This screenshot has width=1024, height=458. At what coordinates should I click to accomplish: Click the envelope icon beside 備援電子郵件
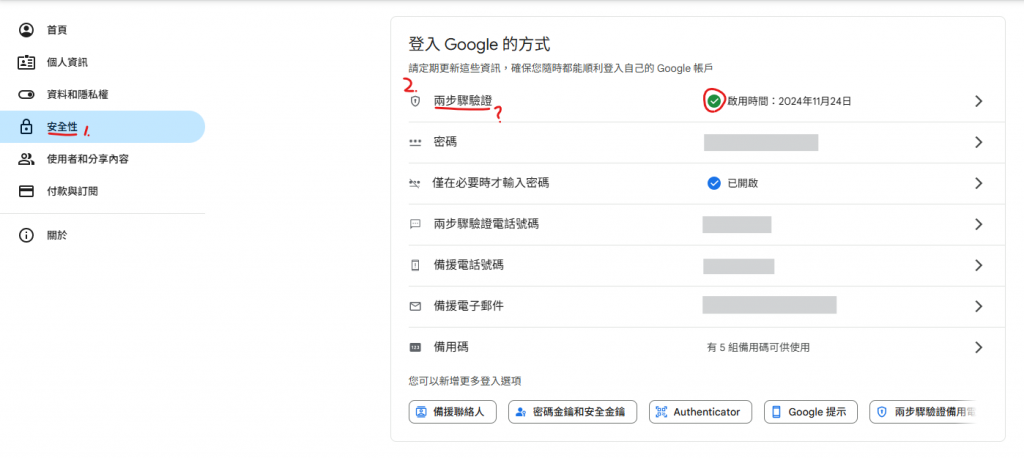click(x=415, y=306)
